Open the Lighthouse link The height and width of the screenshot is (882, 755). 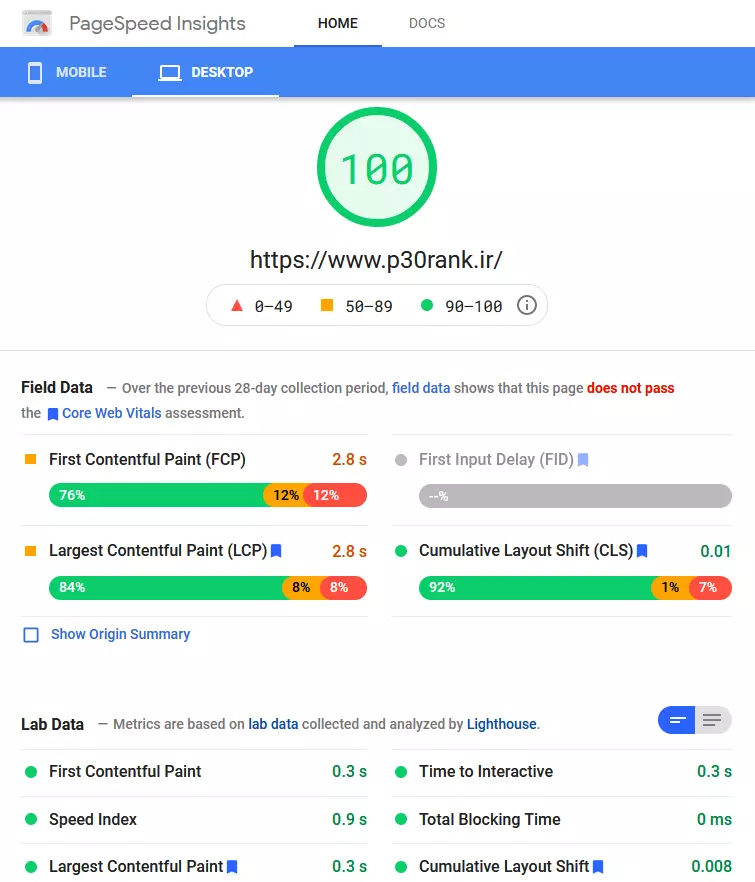click(501, 724)
